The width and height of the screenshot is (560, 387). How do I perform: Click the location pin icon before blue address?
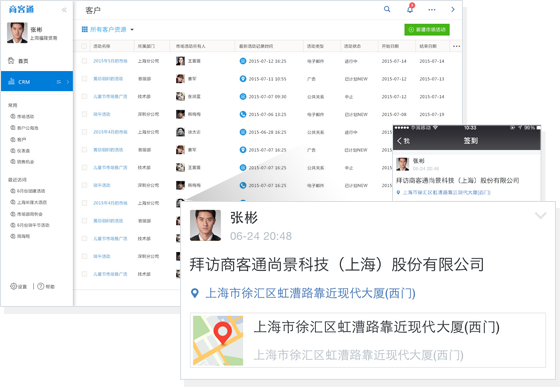(x=195, y=293)
